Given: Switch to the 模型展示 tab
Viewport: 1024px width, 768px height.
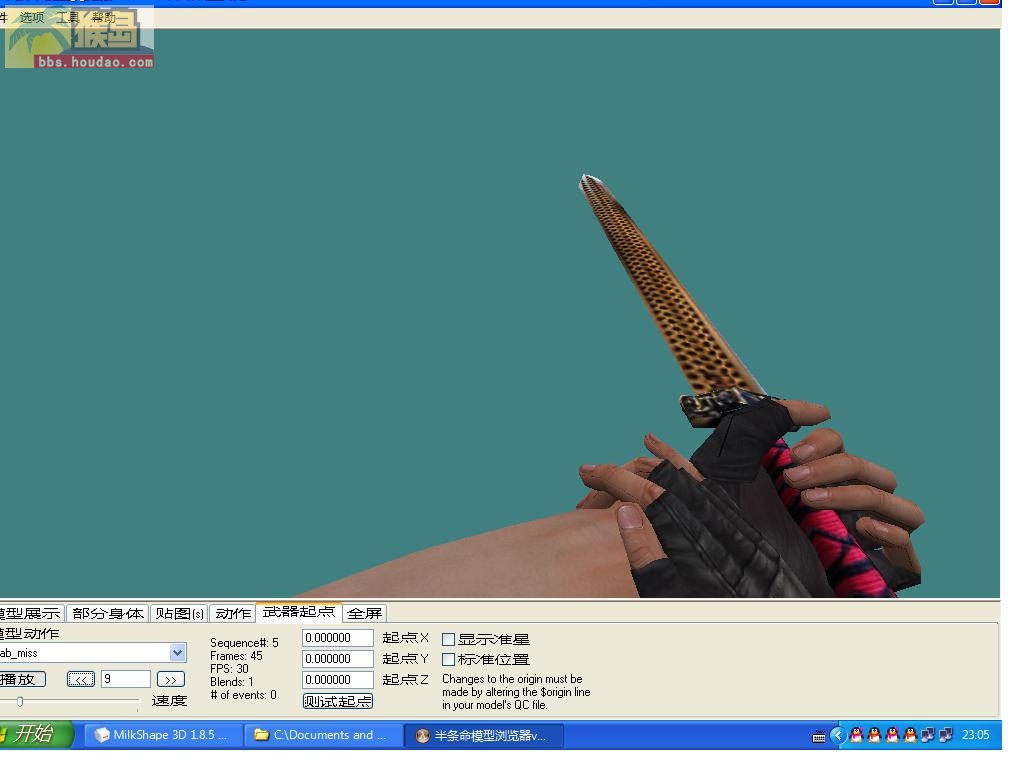Looking at the screenshot, I should pos(30,613).
